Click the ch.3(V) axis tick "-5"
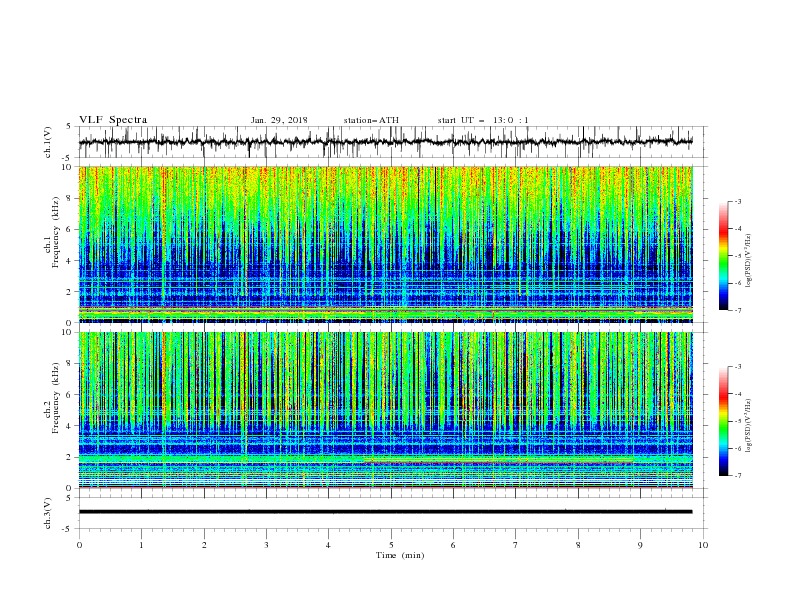 click(68, 529)
